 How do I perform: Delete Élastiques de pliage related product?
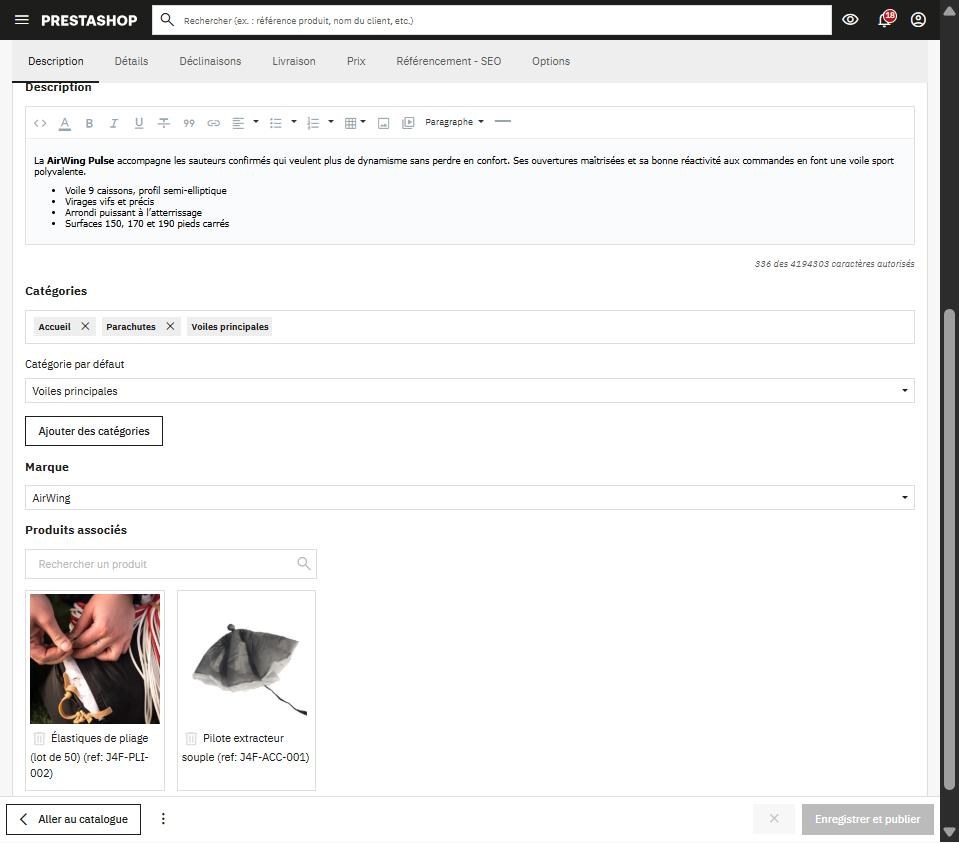[x=39, y=738]
